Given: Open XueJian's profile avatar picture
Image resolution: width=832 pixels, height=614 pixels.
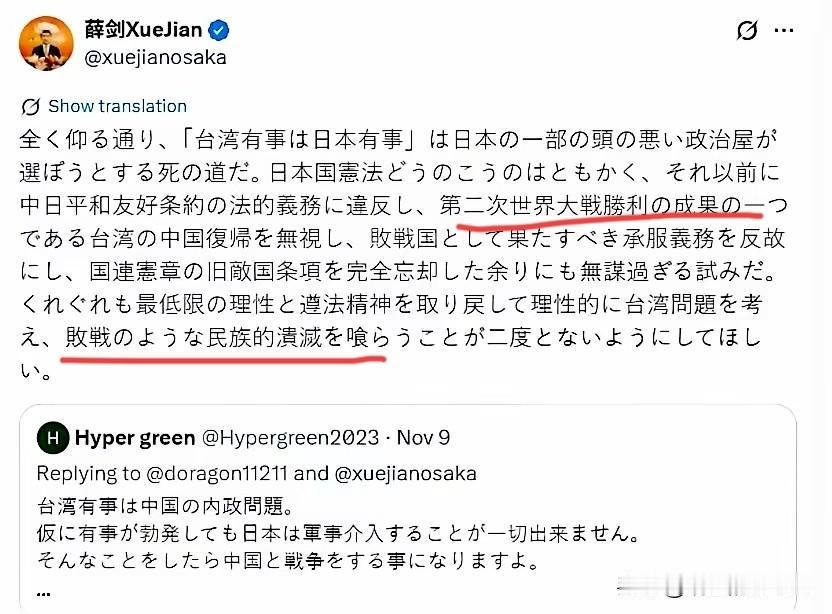Looking at the screenshot, I should pos(46,43).
